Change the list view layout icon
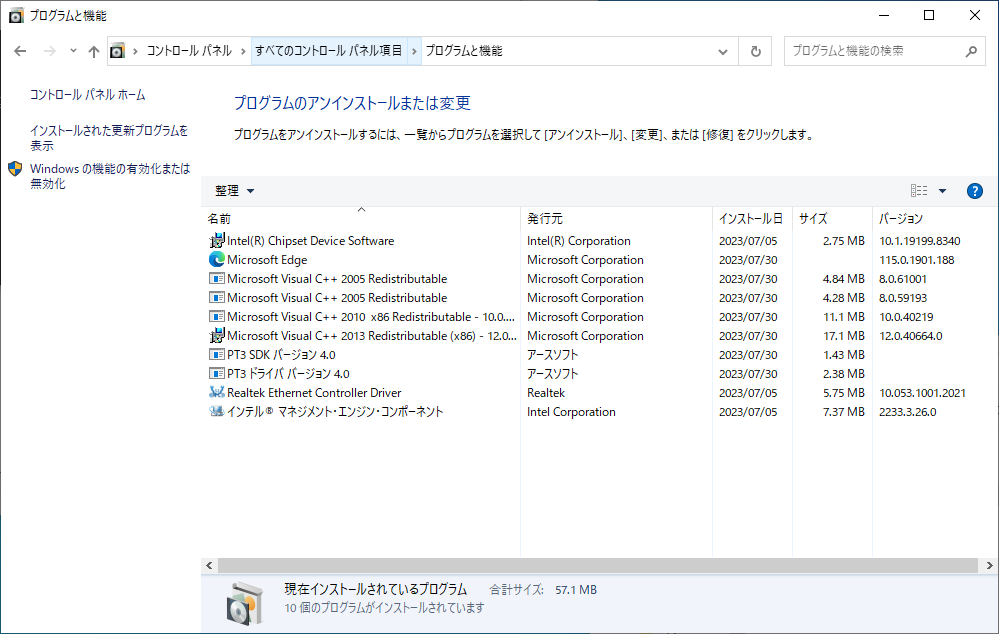The height and width of the screenshot is (634, 999). click(x=919, y=191)
